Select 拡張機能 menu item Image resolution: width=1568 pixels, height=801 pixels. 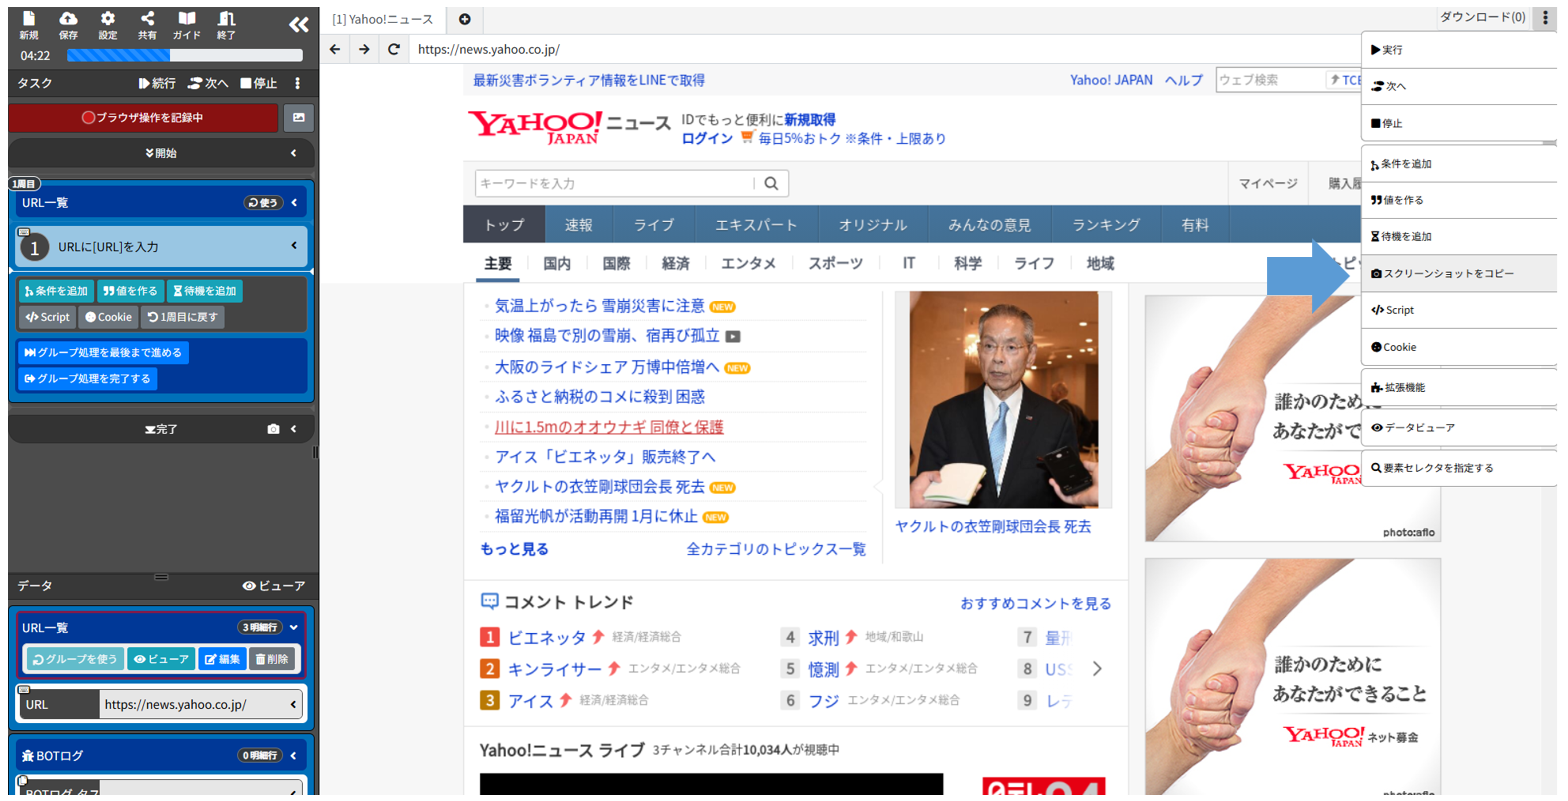point(1459,387)
